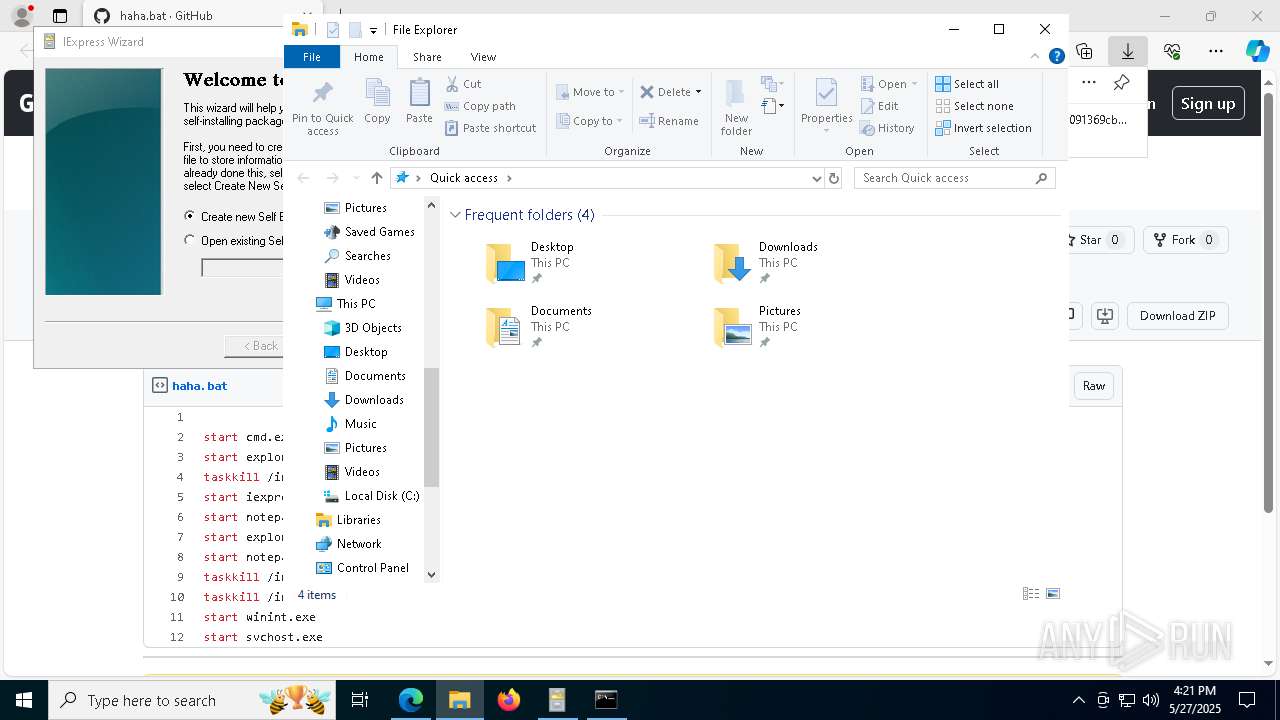This screenshot has width=1280, height=720.
Task: Expand the address bar history dropdown
Action: [x=817, y=178]
